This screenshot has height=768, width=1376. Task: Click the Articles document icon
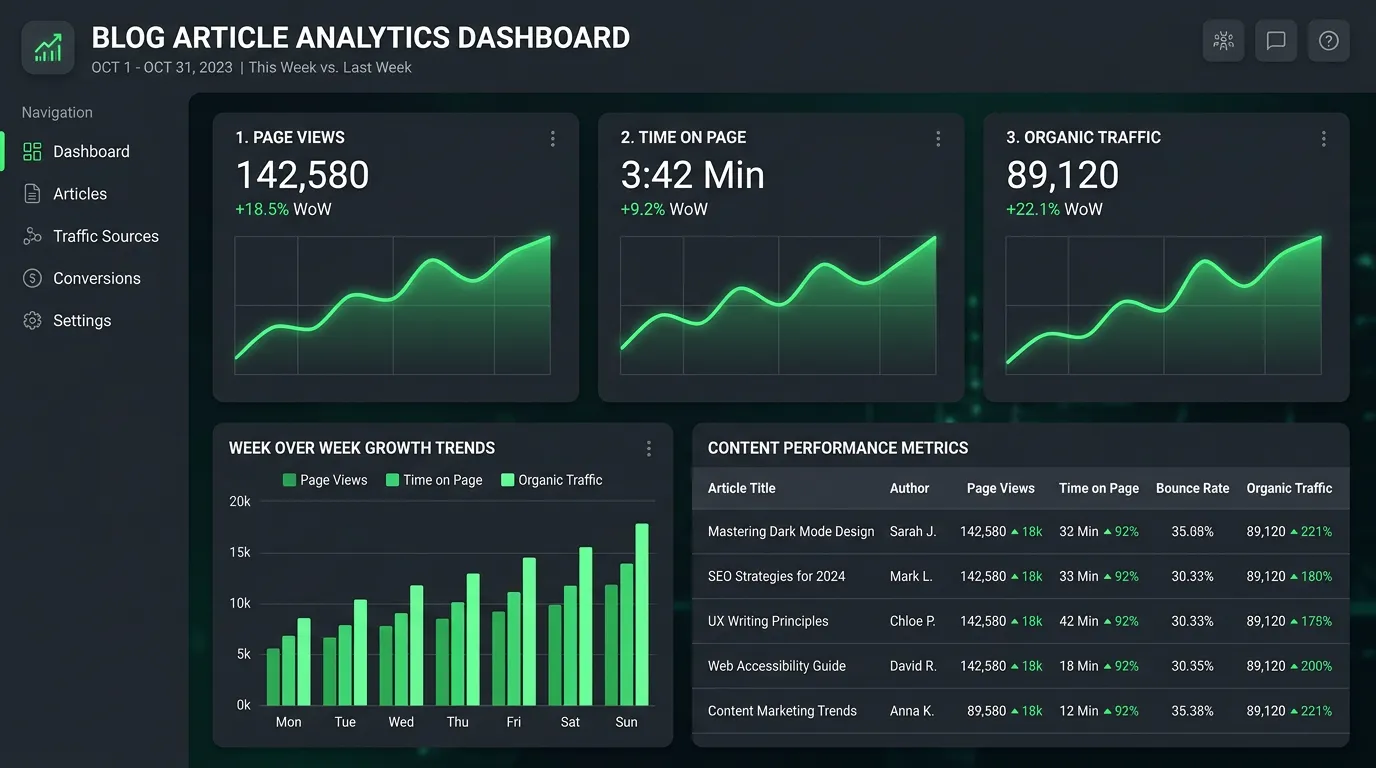32,194
